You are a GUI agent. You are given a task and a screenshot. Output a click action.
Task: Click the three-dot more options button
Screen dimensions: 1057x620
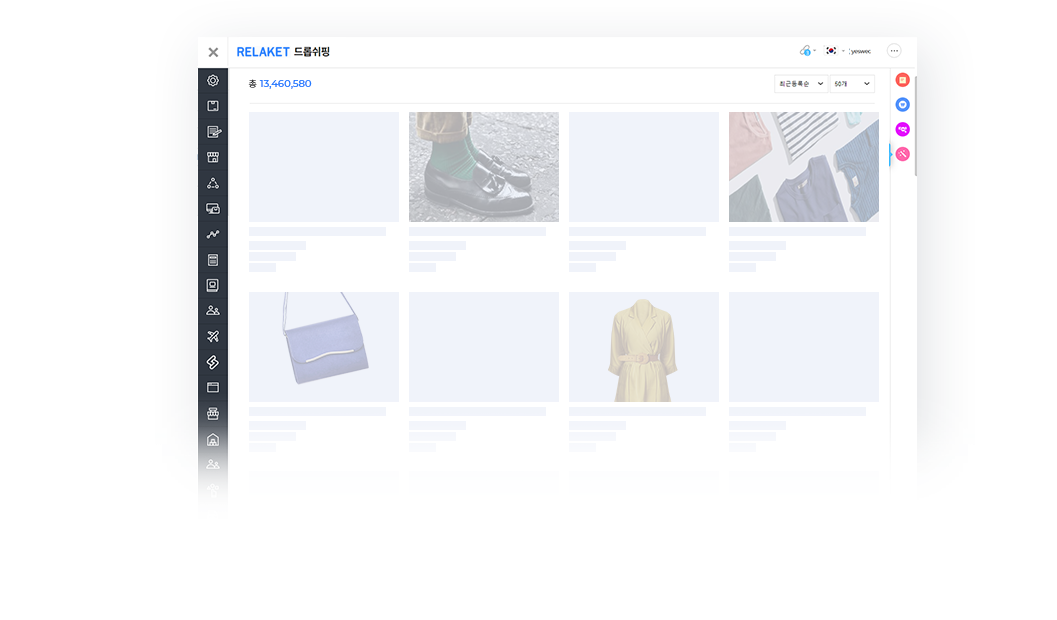pos(894,51)
